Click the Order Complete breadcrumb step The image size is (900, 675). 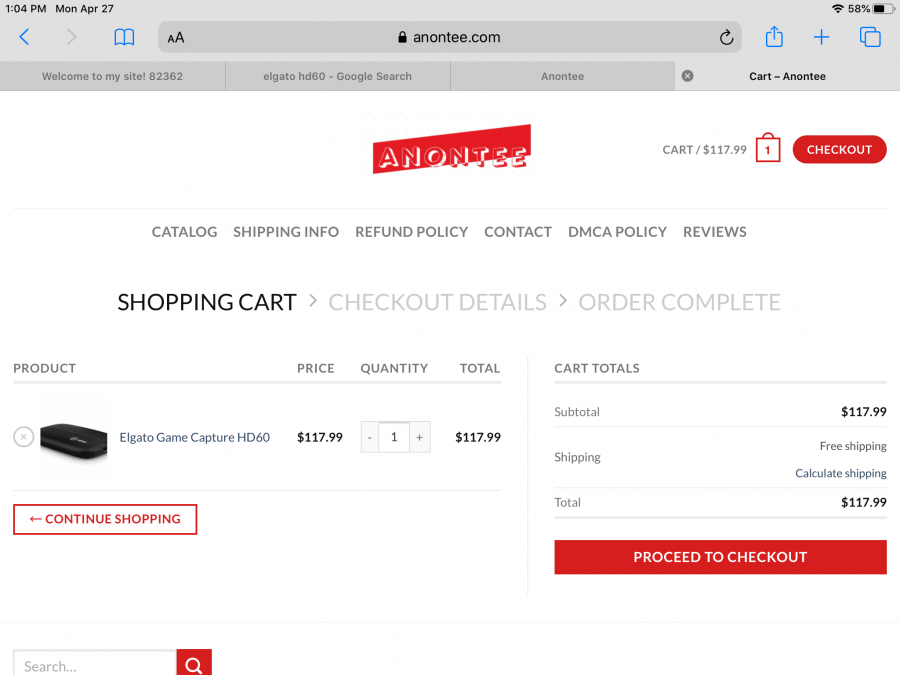tap(680, 302)
